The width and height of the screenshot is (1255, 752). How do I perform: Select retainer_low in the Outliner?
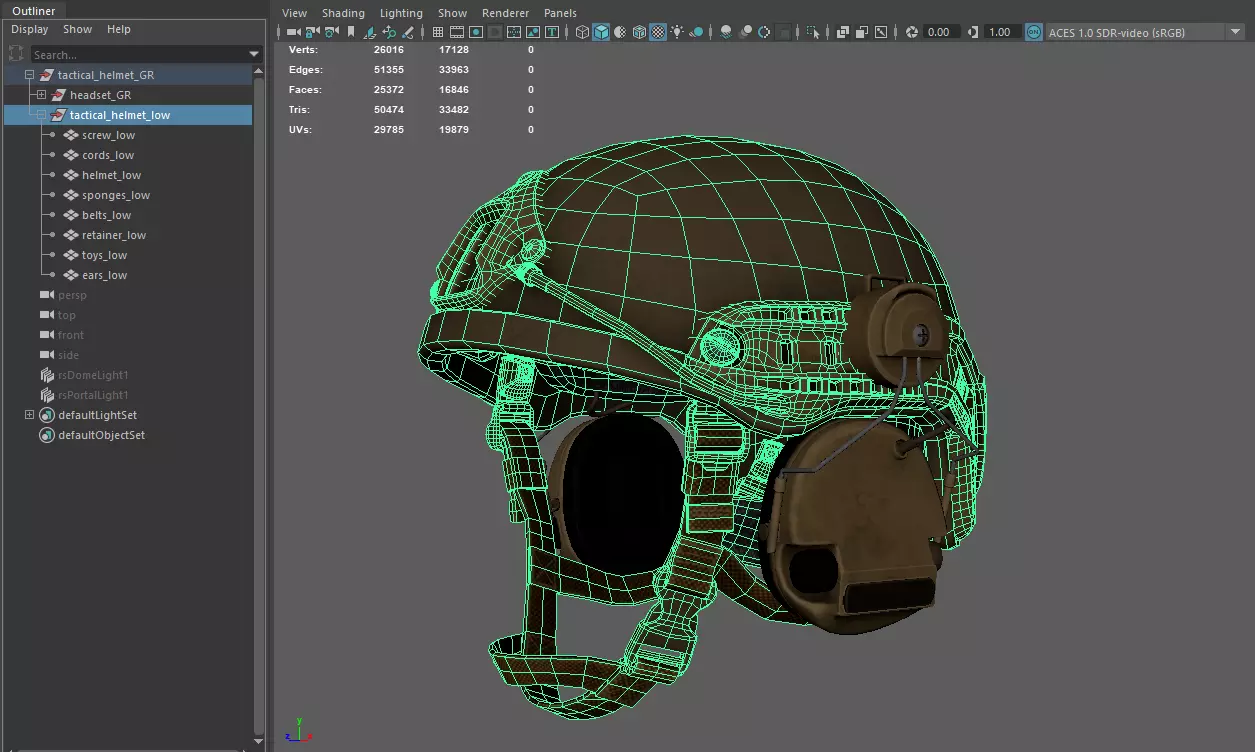(113, 235)
